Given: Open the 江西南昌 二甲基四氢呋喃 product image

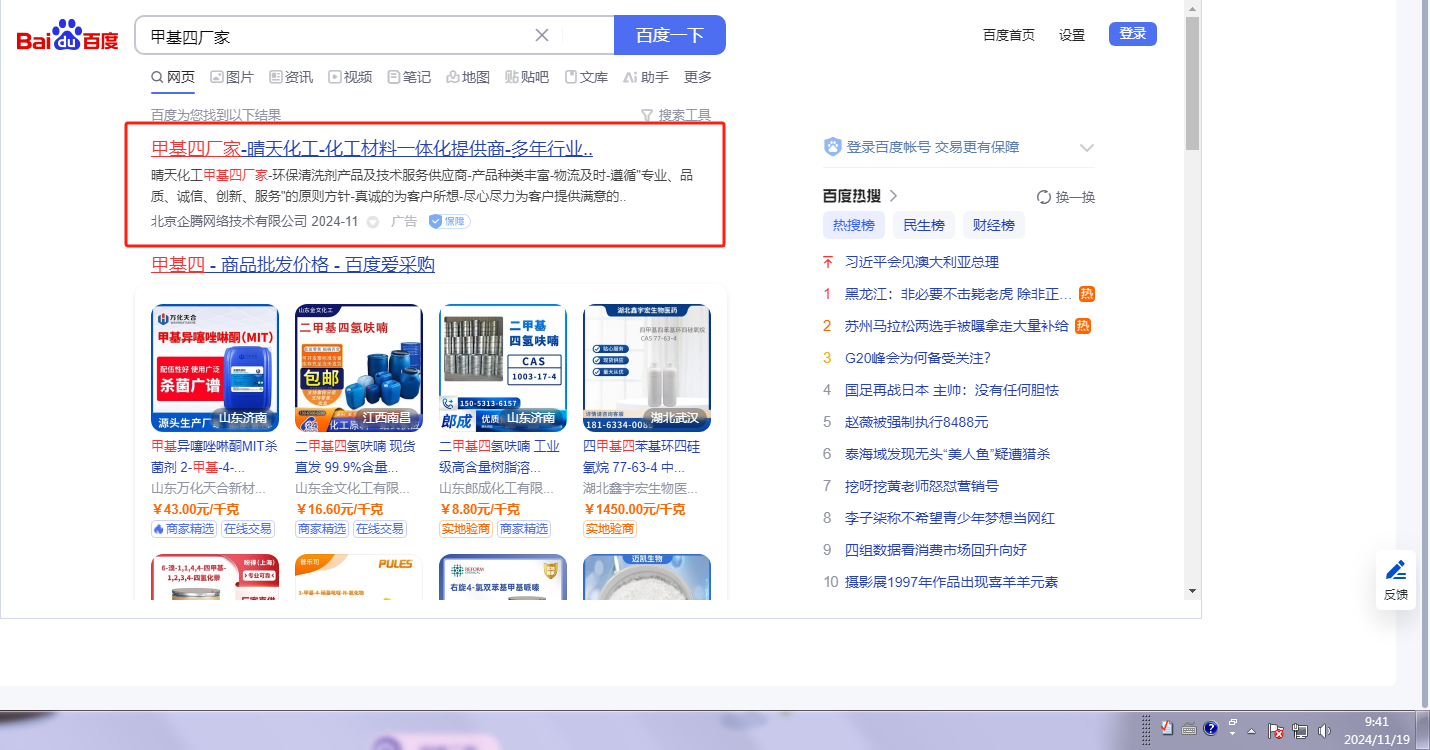Looking at the screenshot, I should pyautogui.click(x=359, y=368).
